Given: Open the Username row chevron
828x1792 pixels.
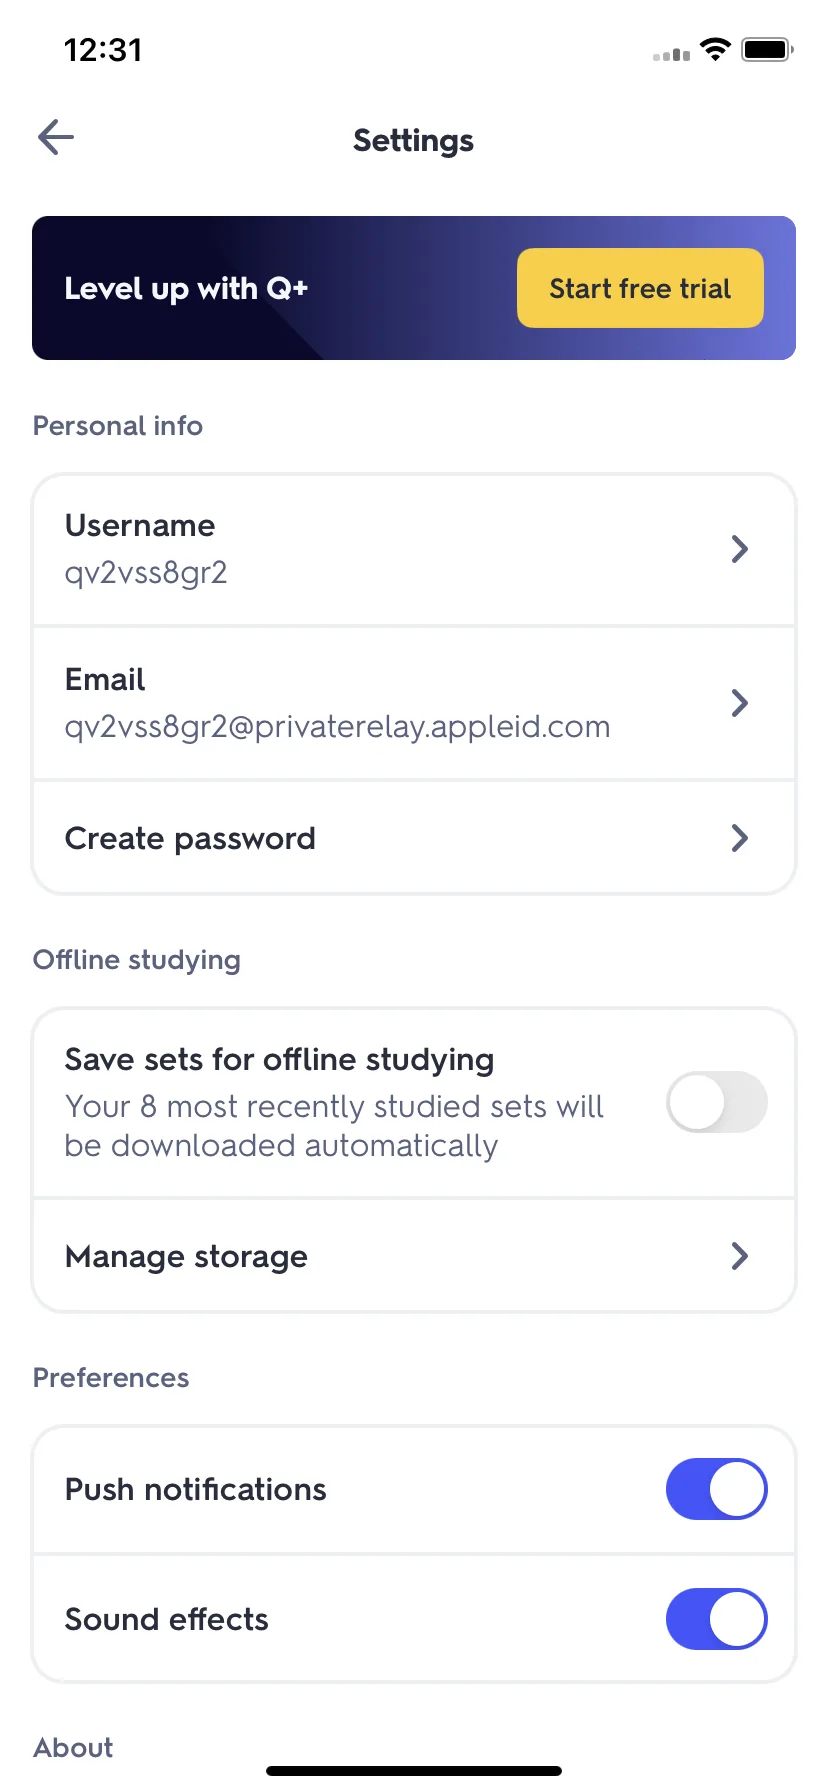Looking at the screenshot, I should point(740,549).
